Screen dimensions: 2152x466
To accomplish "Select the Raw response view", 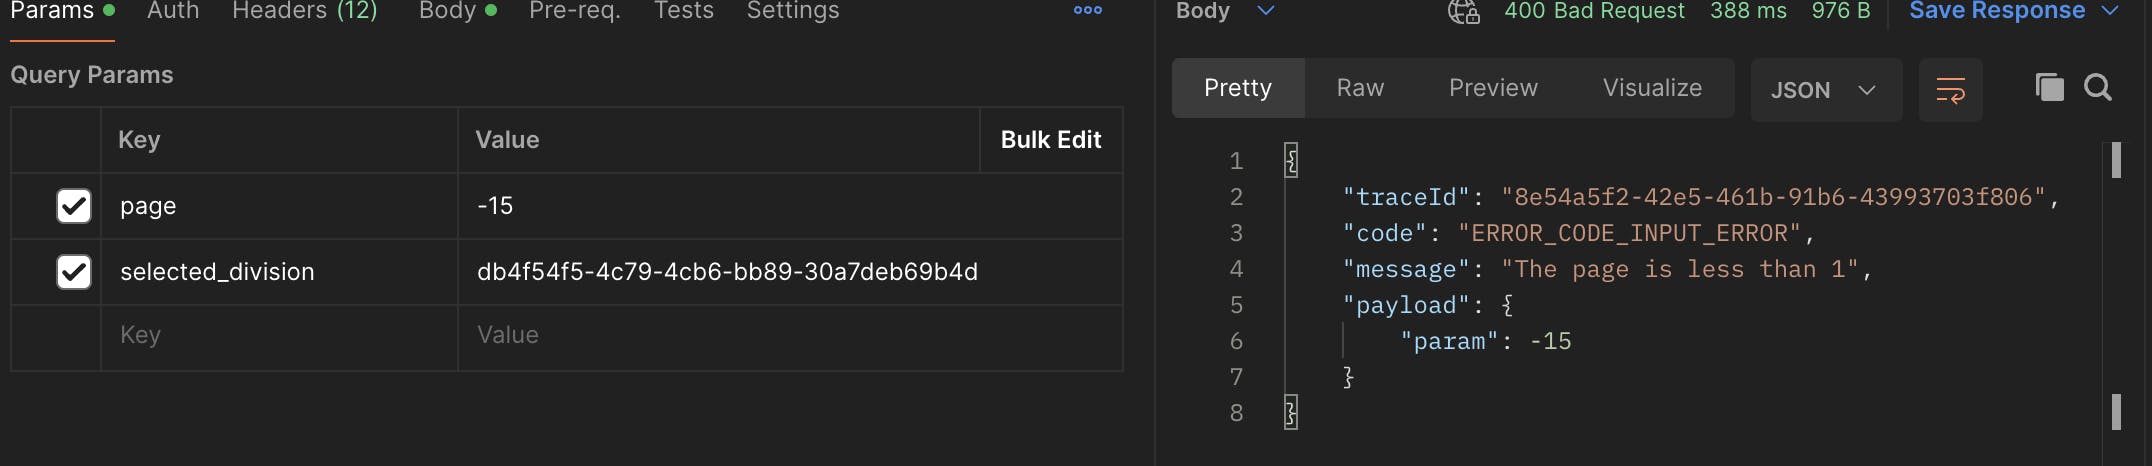I will 1360,88.
